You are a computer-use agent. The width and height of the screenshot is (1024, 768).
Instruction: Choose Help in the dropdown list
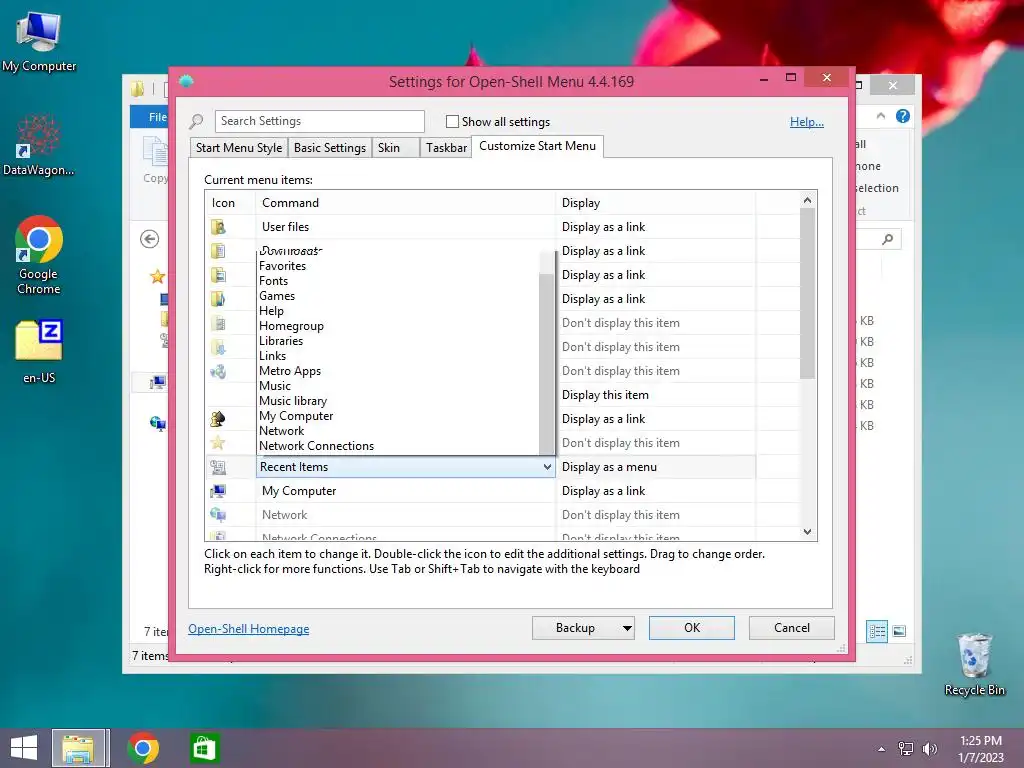(x=271, y=311)
